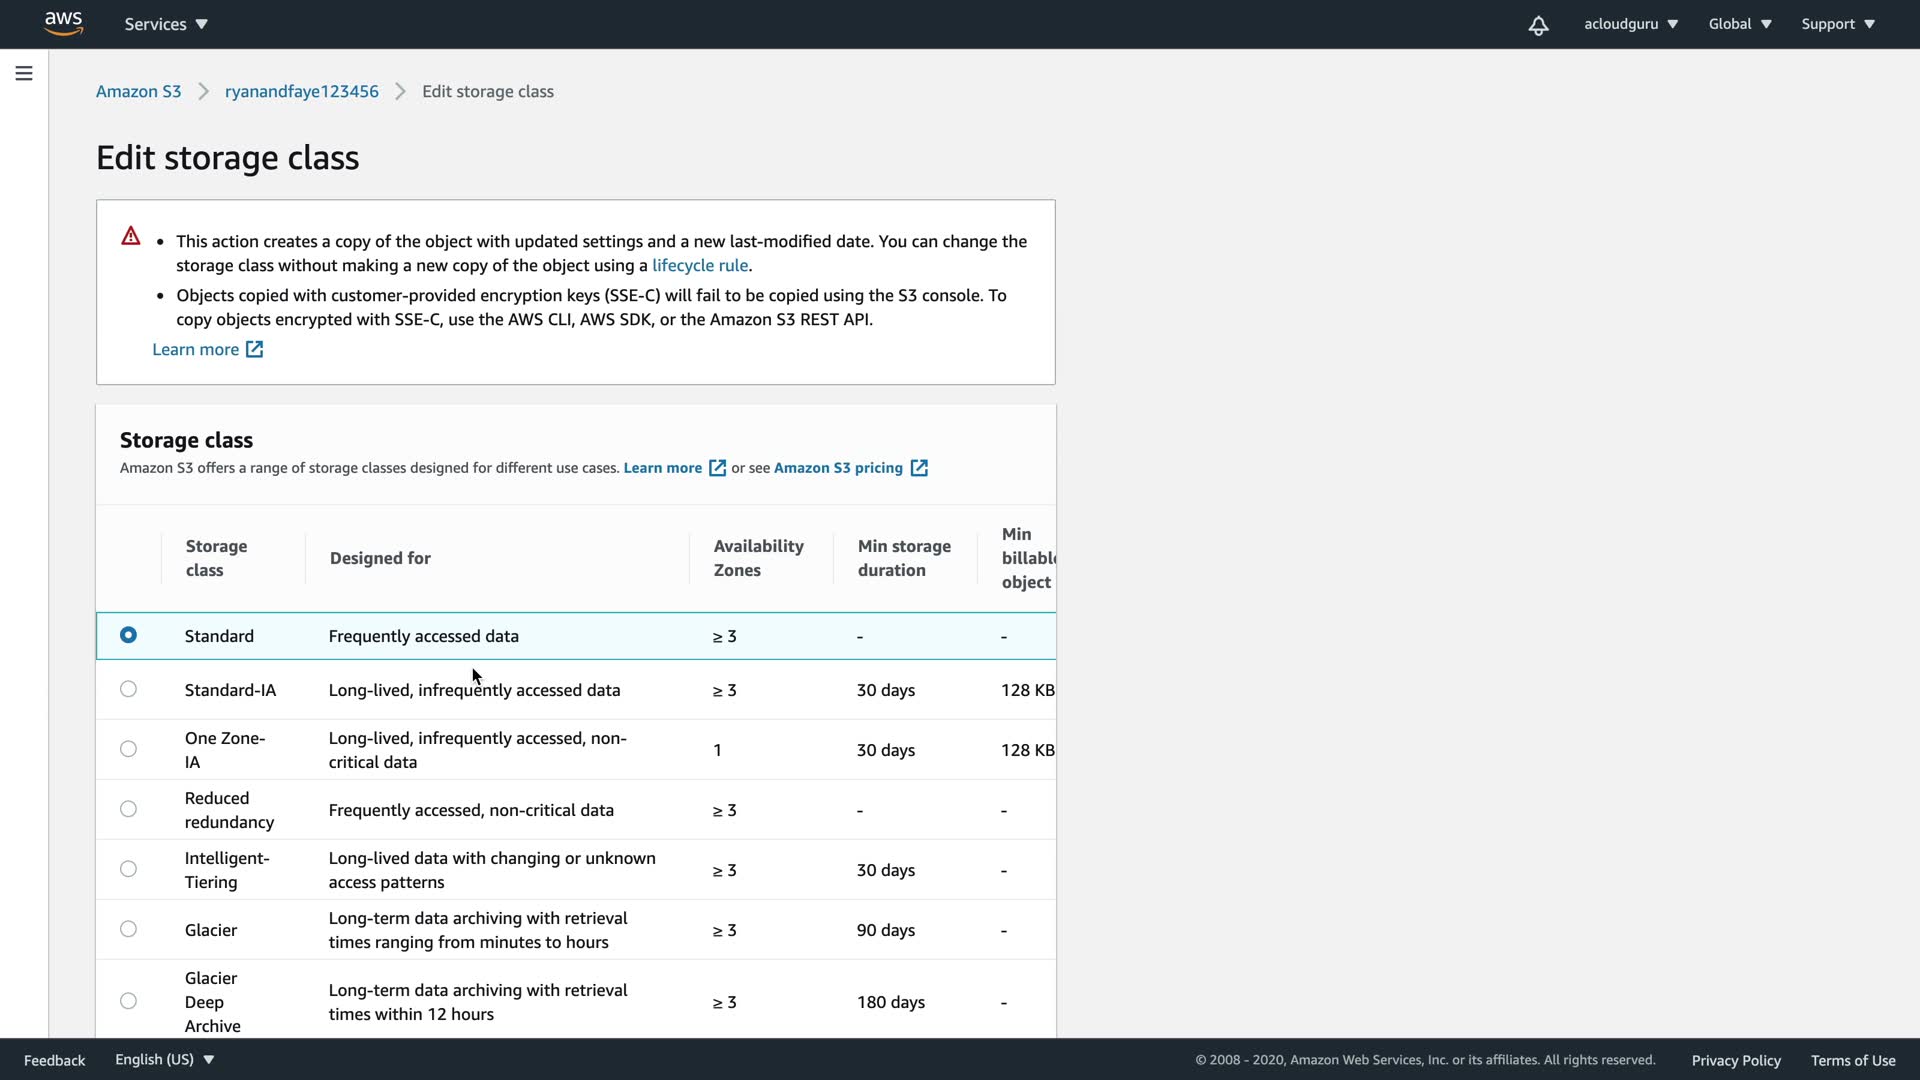The width and height of the screenshot is (1920, 1080).
Task: Open the notifications bell
Action: [1538, 25]
